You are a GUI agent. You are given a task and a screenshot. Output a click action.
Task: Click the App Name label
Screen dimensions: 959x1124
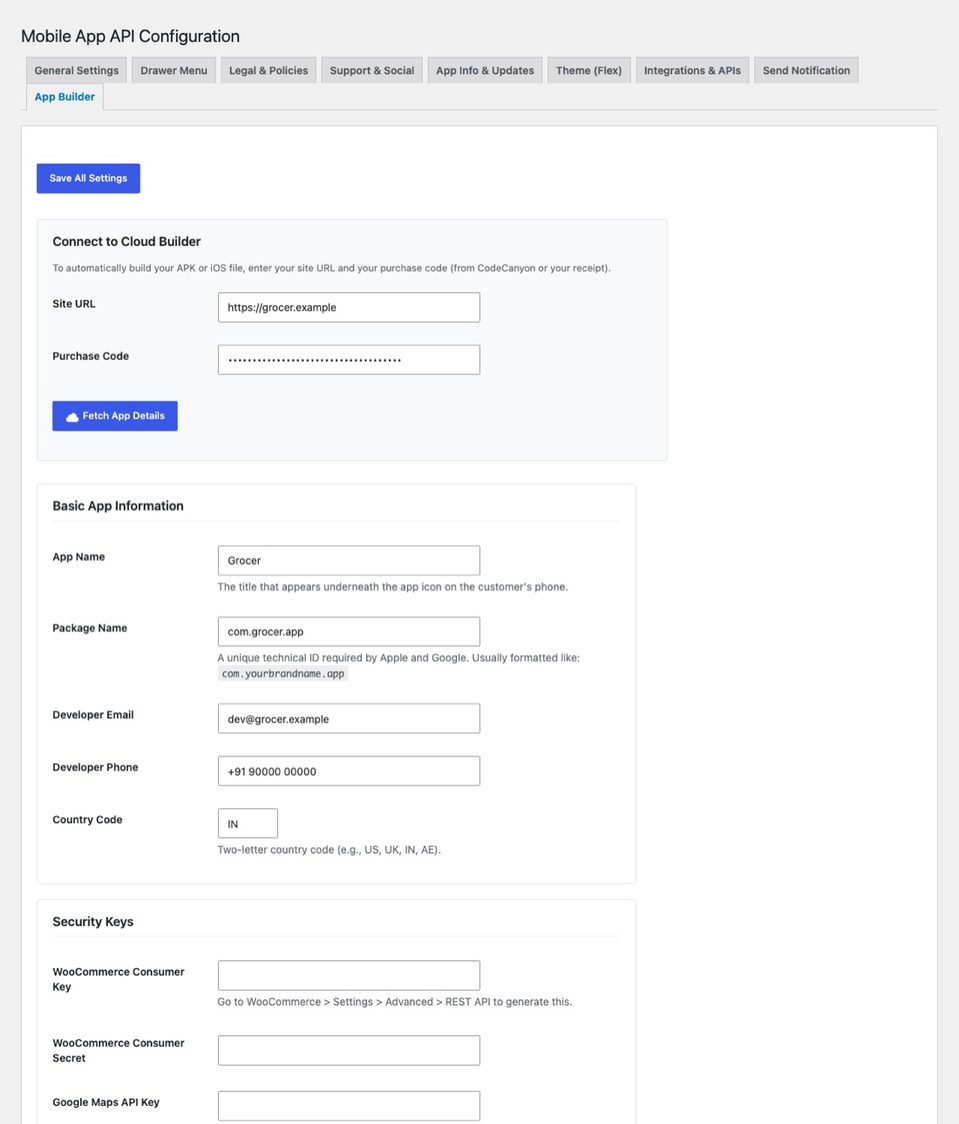(x=78, y=557)
